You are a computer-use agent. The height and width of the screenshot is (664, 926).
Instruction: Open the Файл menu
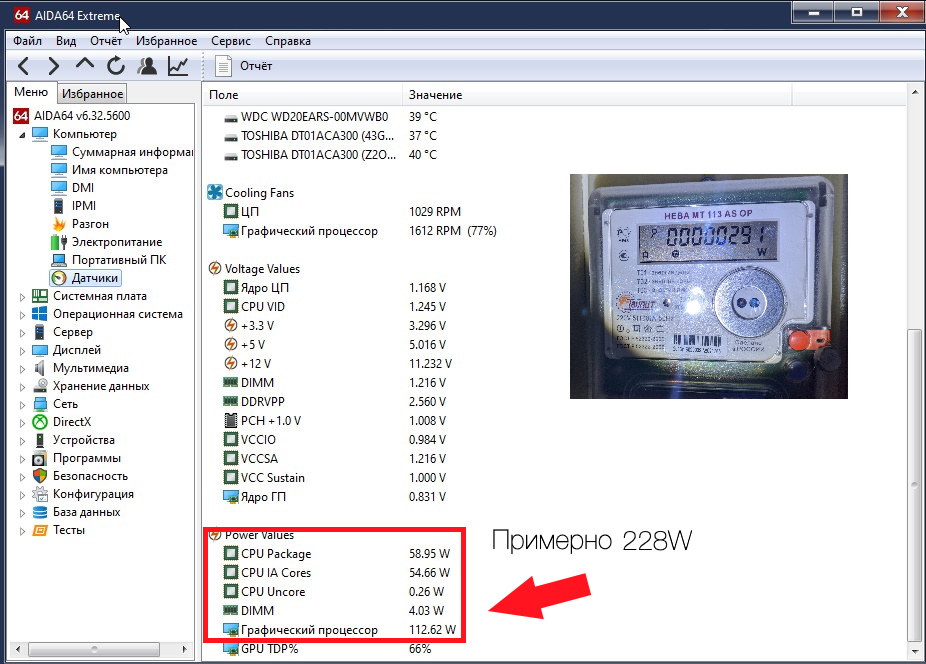[27, 41]
